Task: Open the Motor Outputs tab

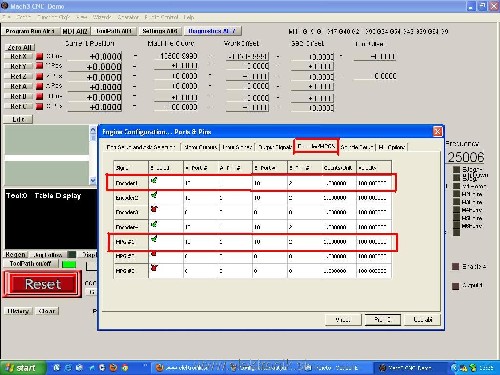Action: point(201,147)
